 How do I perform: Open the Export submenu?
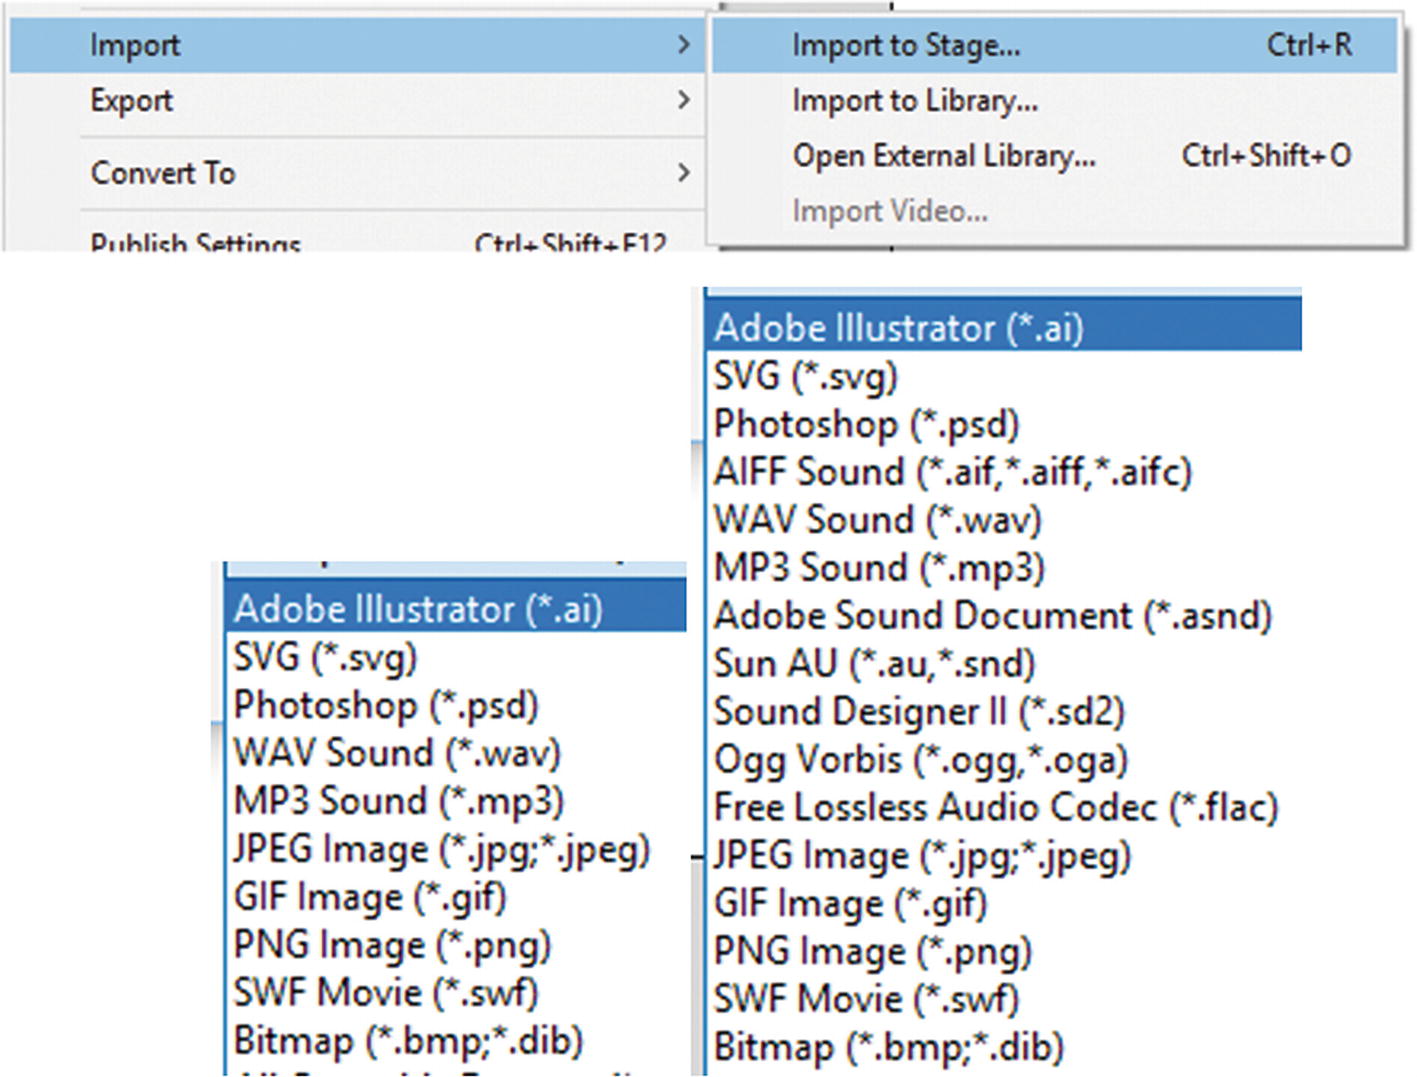pos(356,100)
